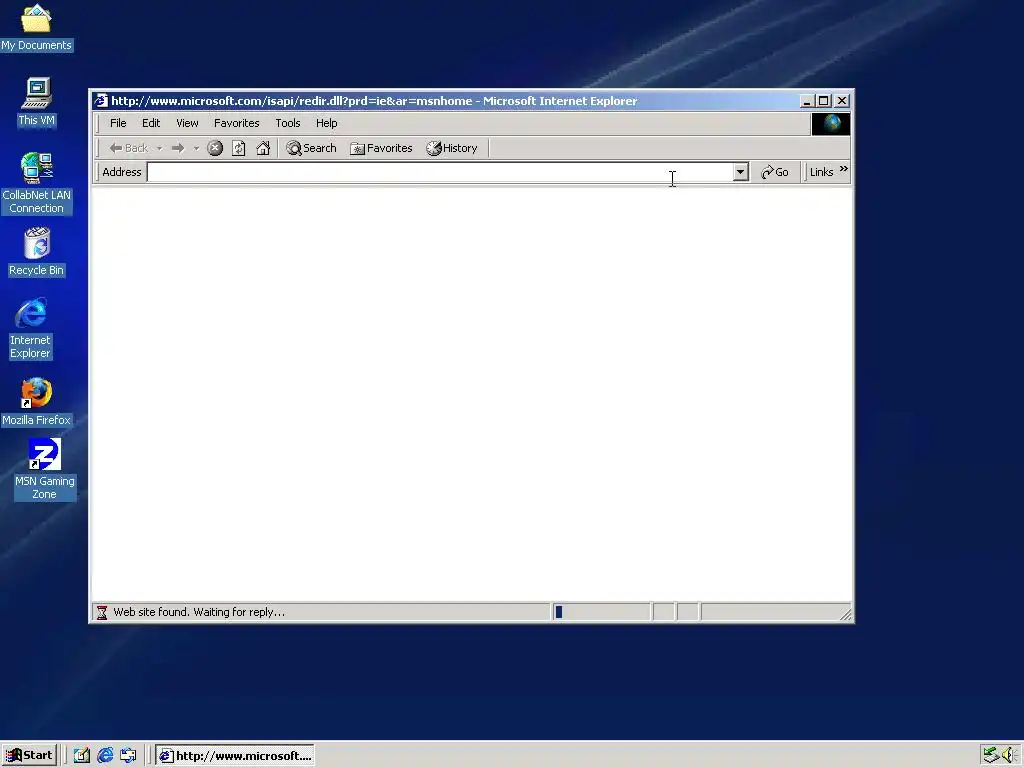Launch Internet Explorer from quick launch

(x=105, y=756)
